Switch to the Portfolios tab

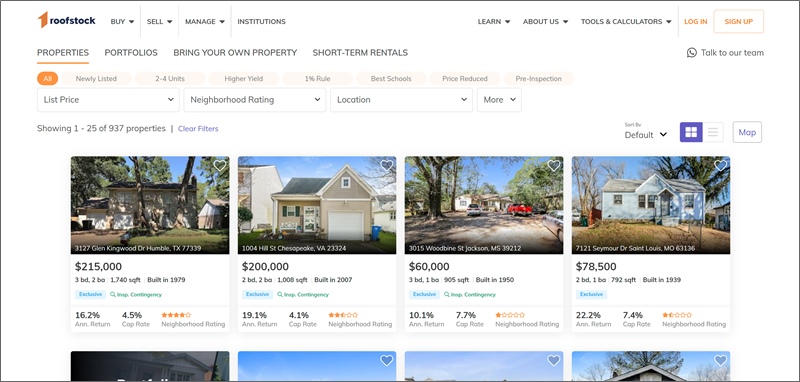[131, 53]
